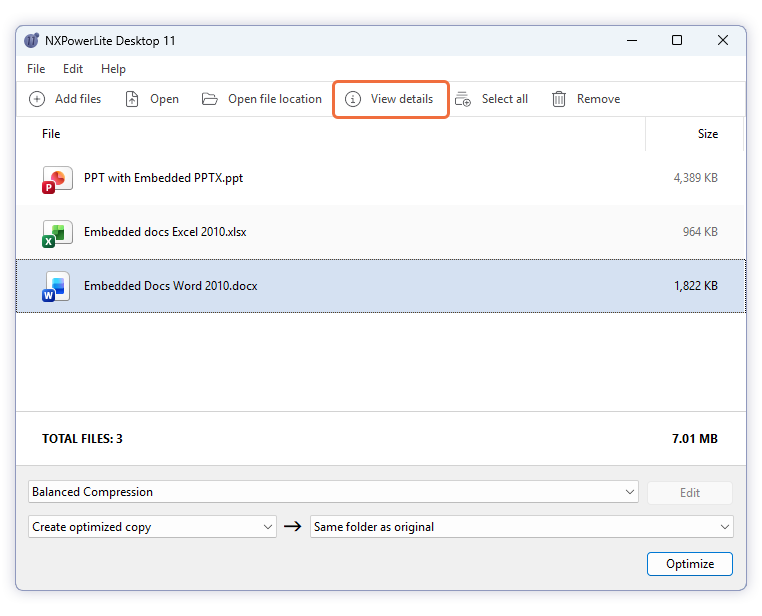Open the File menu
Screen dimensions: 762x616
(x=36, y=69)
